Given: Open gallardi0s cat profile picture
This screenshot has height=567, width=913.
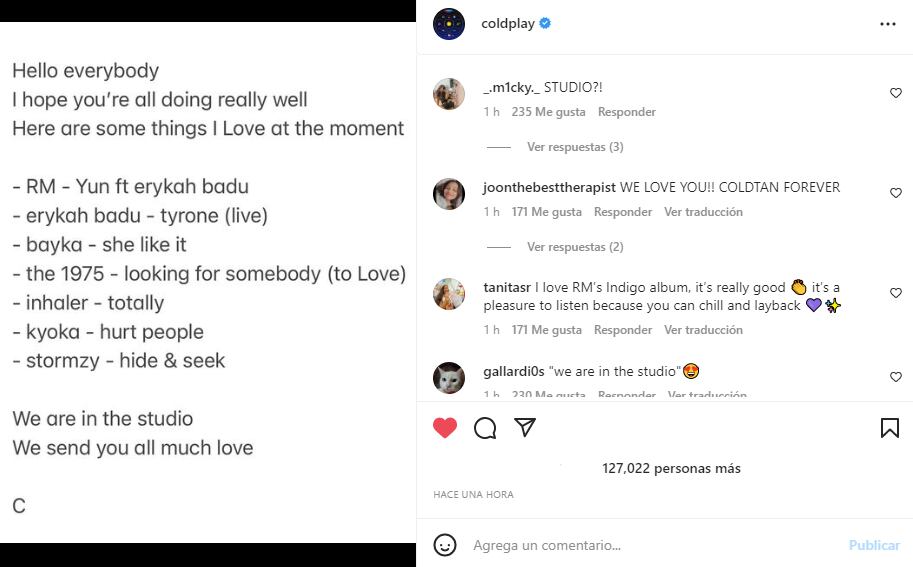Looking at the screenshot, I should point(449,378).
